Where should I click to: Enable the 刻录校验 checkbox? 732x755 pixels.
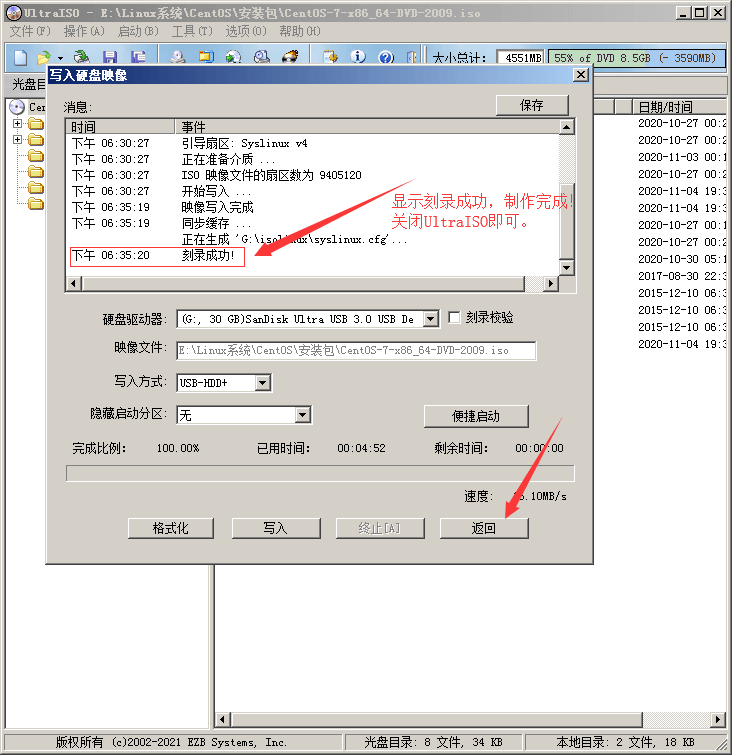[x=455, y=318]
